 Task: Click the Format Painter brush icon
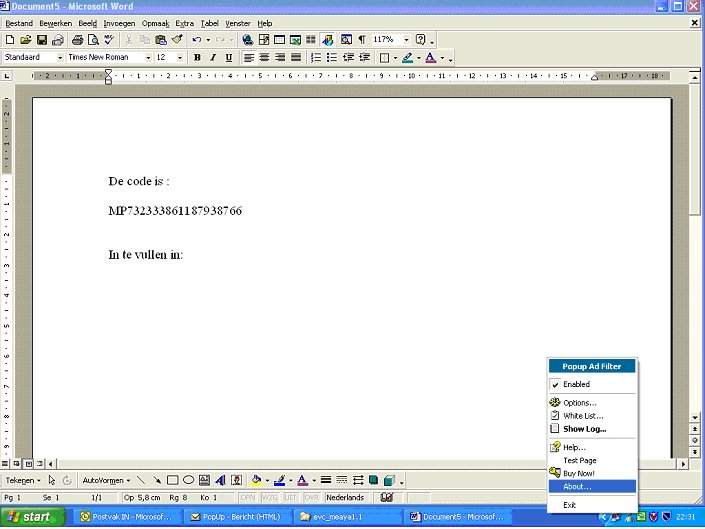[x=177, y=40]
